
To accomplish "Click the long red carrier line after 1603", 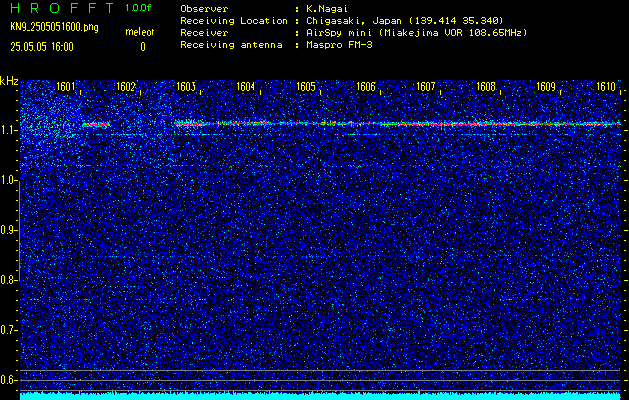I will [x=397, y=124].
